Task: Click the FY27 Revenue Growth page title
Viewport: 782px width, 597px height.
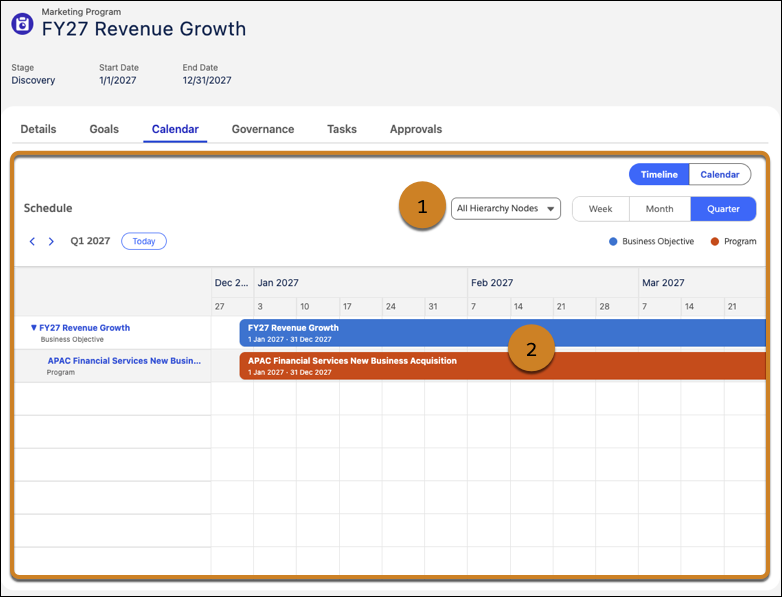Action: (x=144, y=29)
